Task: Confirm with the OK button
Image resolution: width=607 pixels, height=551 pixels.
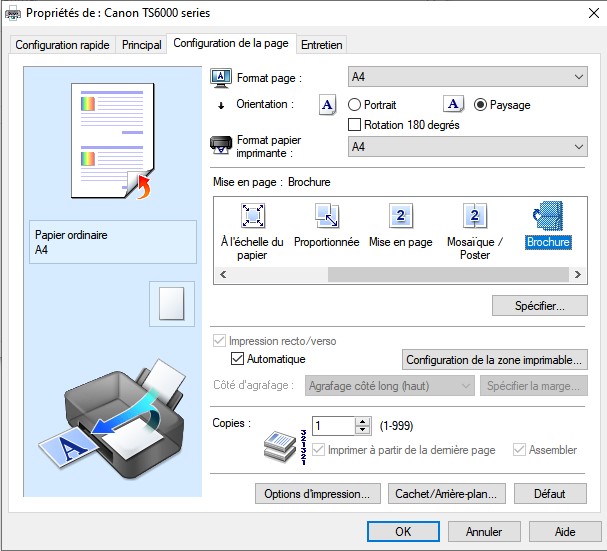Action: [x=403, y=531]
